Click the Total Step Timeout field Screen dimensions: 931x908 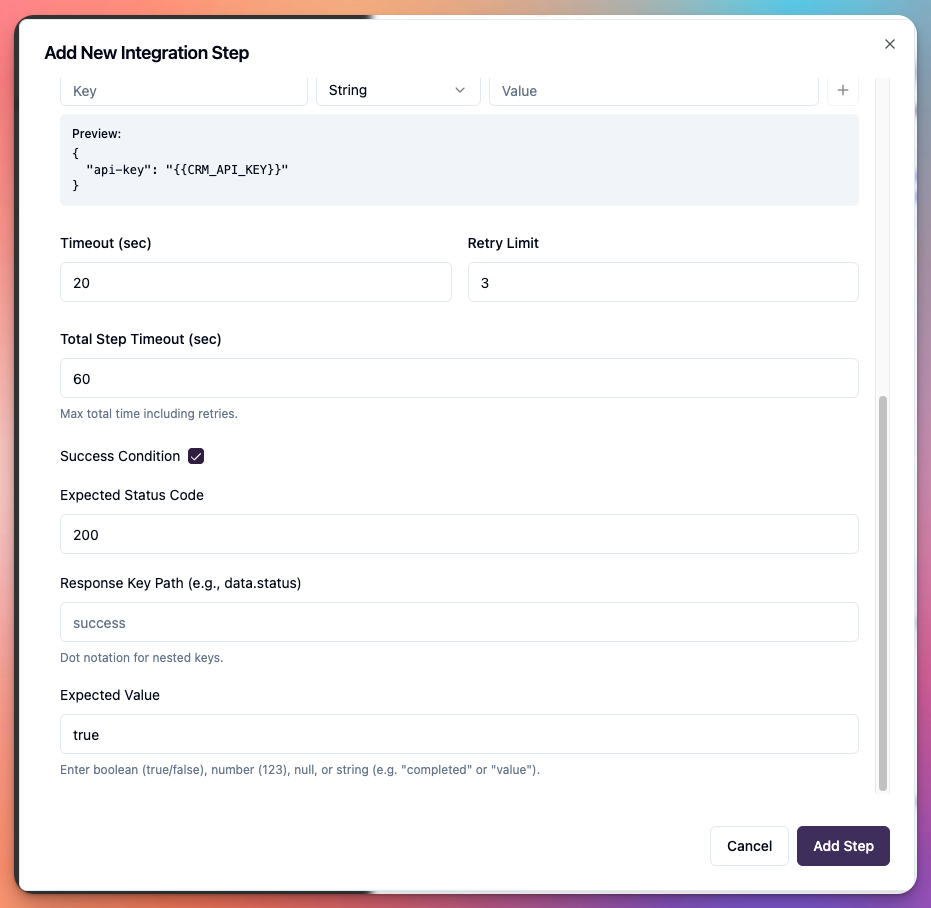pos(459,378)
